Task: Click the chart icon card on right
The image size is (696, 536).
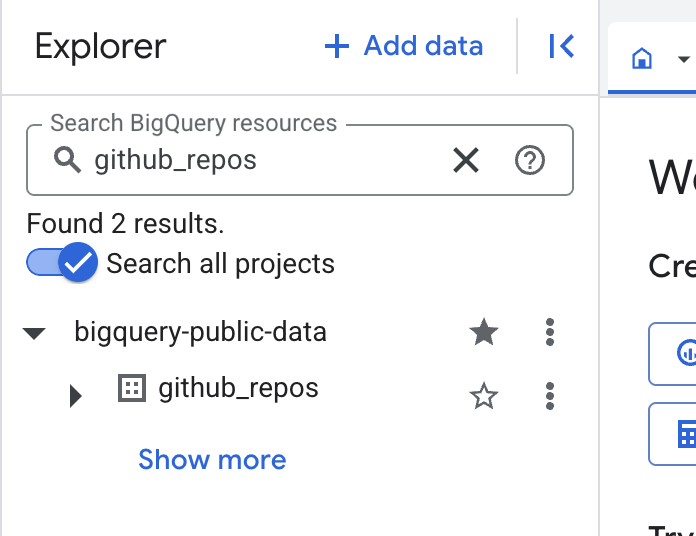Action: [672, 354]
